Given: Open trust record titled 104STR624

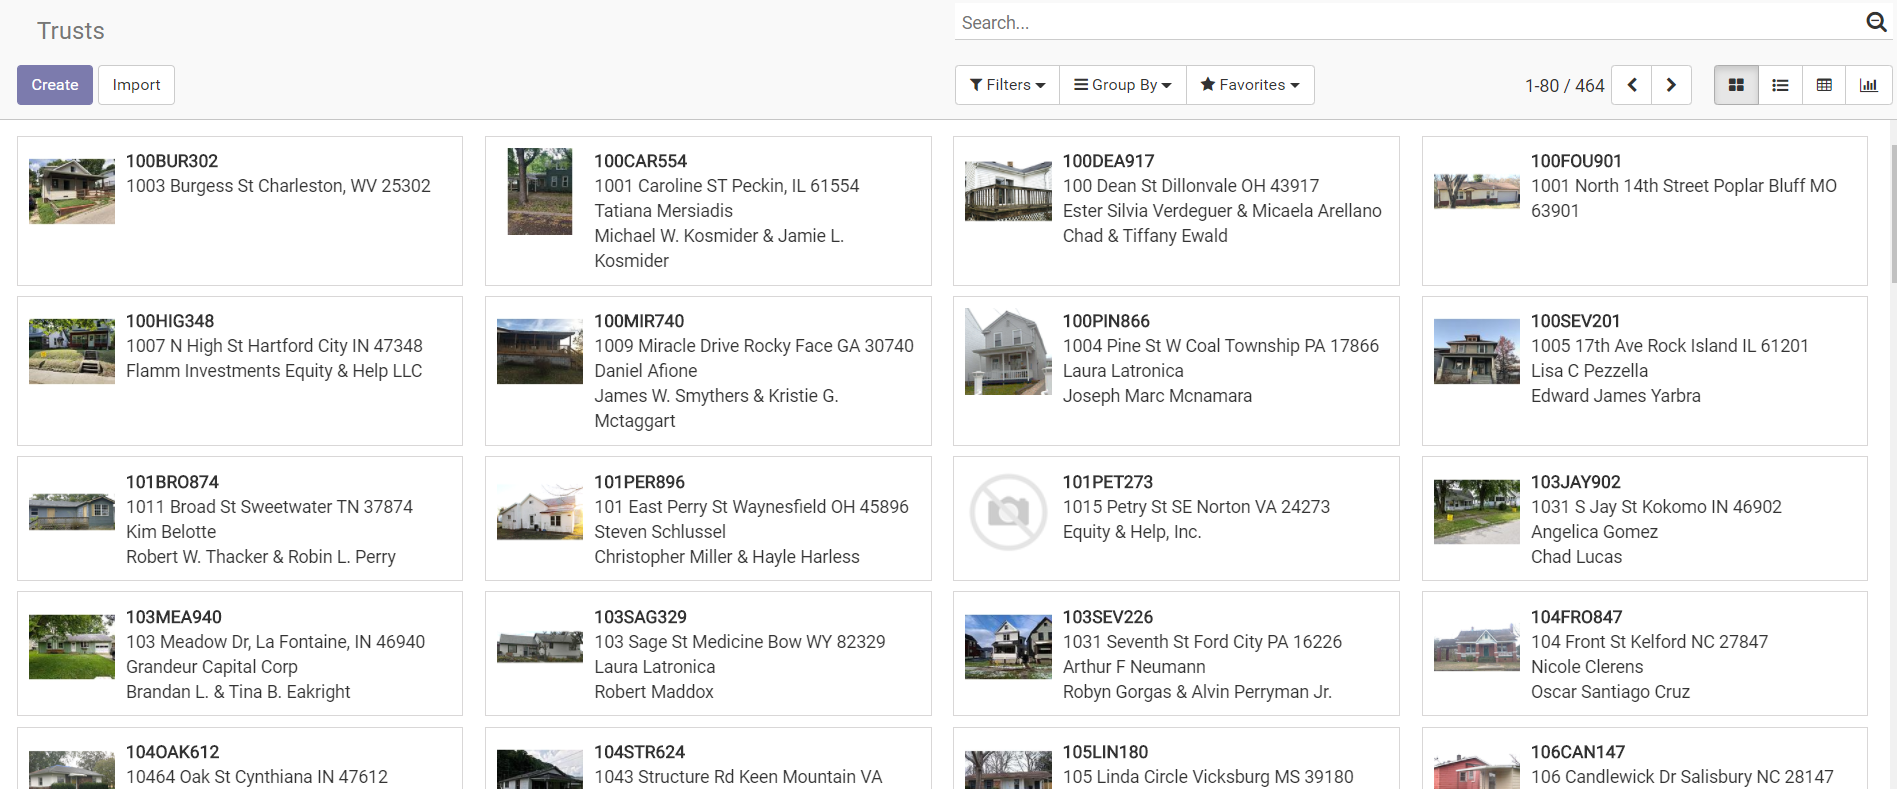Looking at the screenshot, I should pos(640,752).
